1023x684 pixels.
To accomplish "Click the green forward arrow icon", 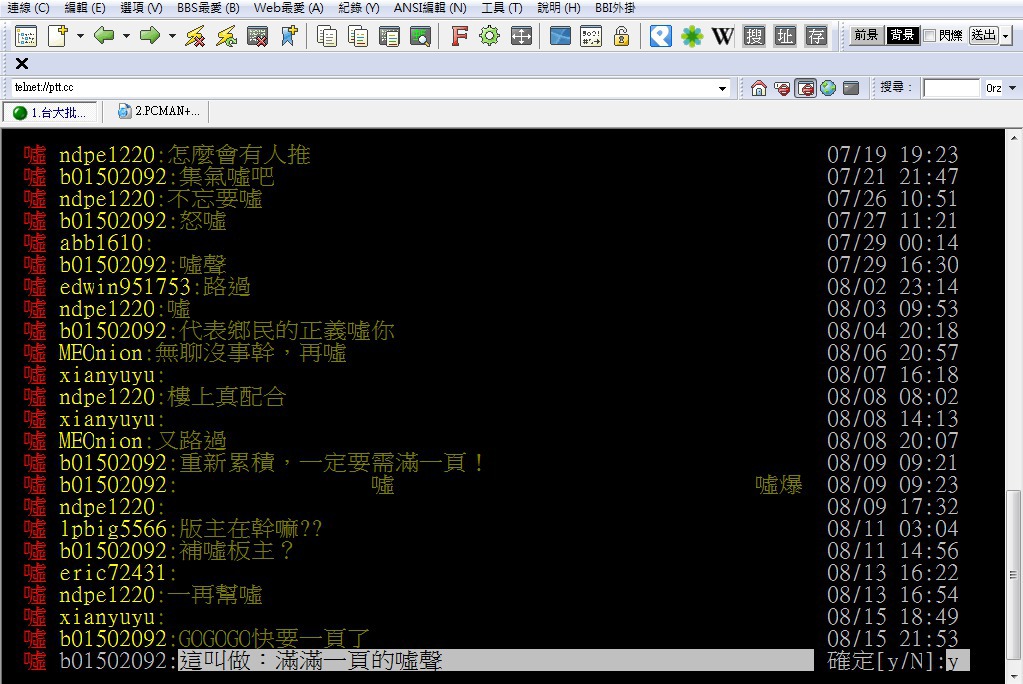I will pyautogui.click(x=150, y=35).
